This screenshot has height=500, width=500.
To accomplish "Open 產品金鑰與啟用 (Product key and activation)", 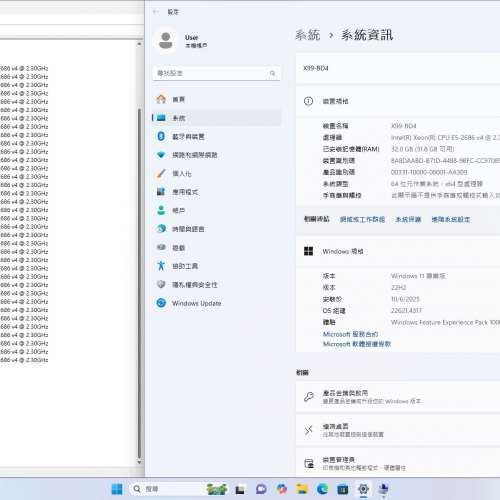I will click(x=398, y=397).
